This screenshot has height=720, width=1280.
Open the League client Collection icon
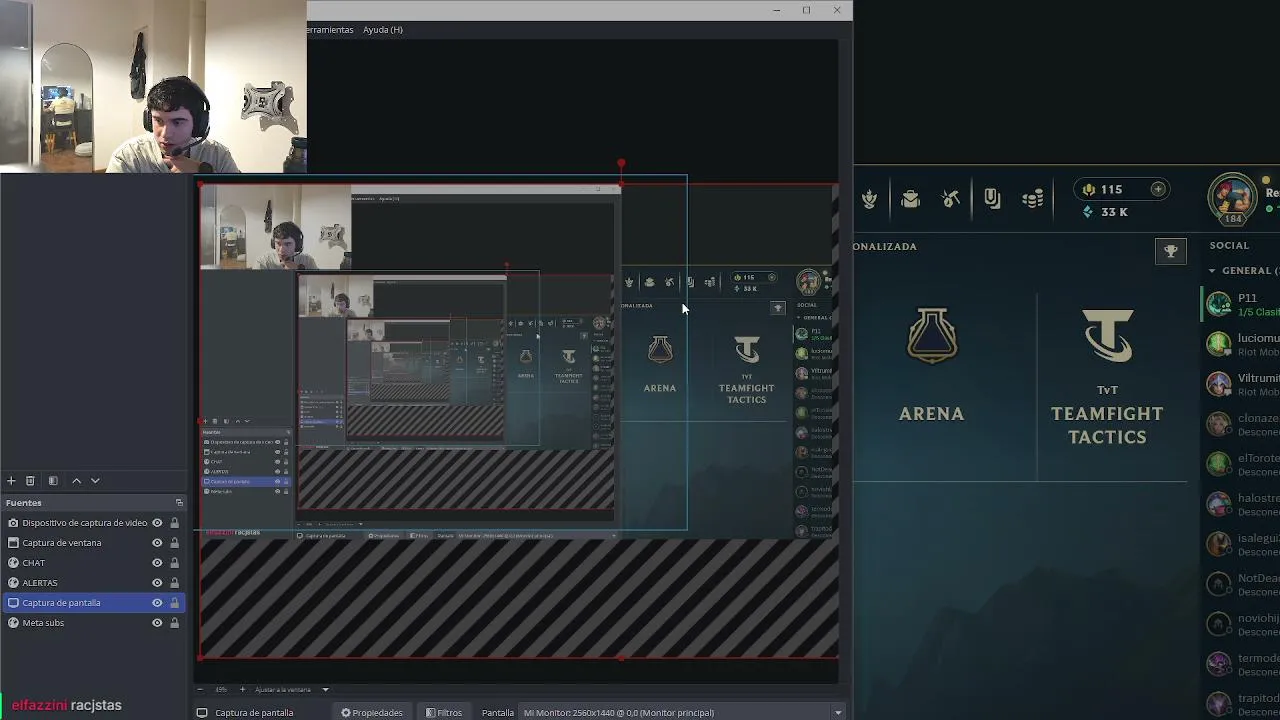870,199
